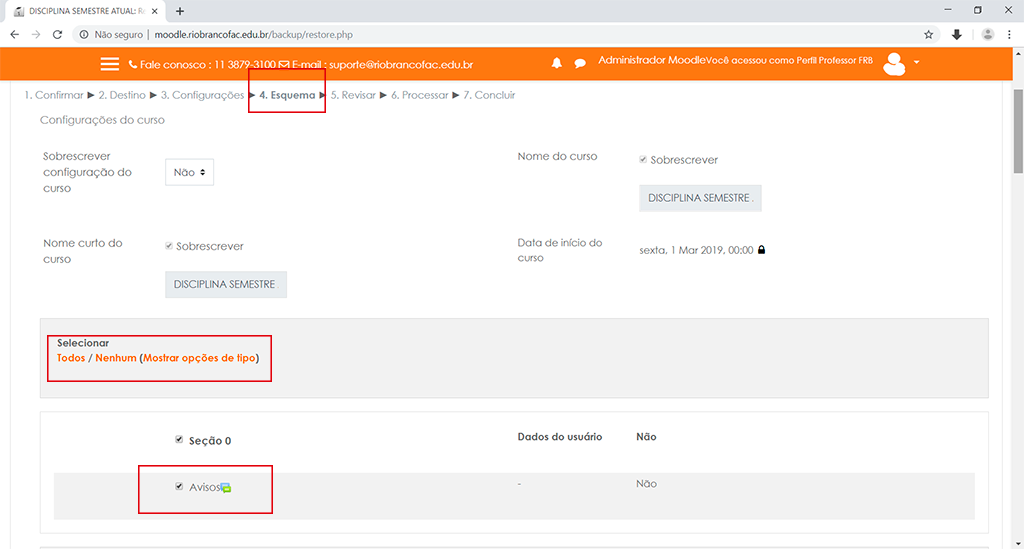The image size is (1024, 549).
Task: Uncheck the Avisos activity checkbox
Action: coord(179,487)
